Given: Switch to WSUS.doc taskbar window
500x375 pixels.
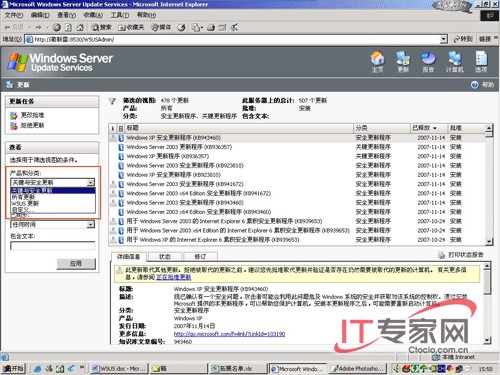Looking at the screenshot, I should point(119,369).
